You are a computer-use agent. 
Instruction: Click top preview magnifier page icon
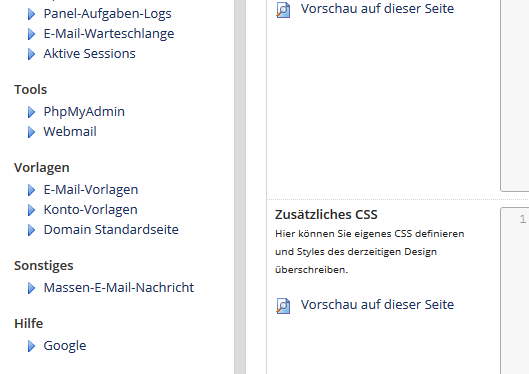tap(283, 9)
